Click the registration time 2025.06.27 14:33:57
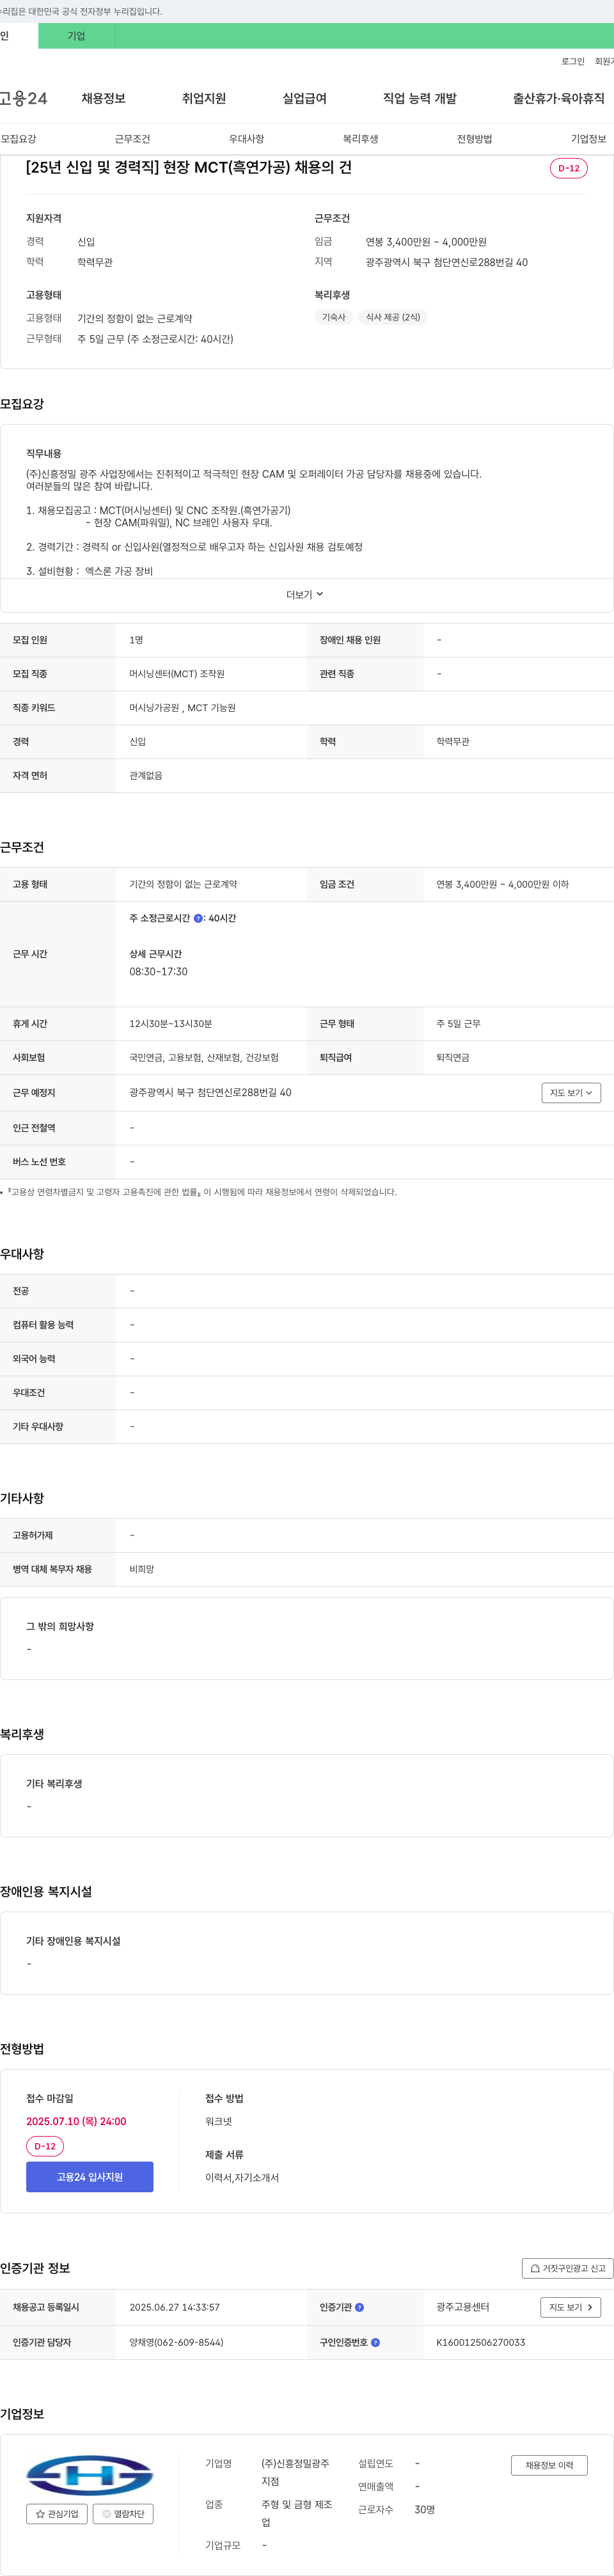This screenshot has height=2576, width=614. point(174,2307)
